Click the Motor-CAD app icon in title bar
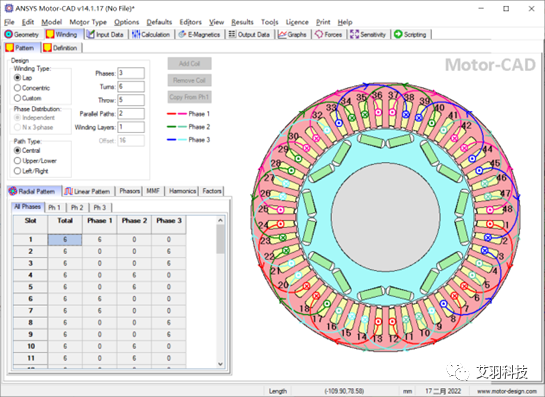 tap(8, 8)
